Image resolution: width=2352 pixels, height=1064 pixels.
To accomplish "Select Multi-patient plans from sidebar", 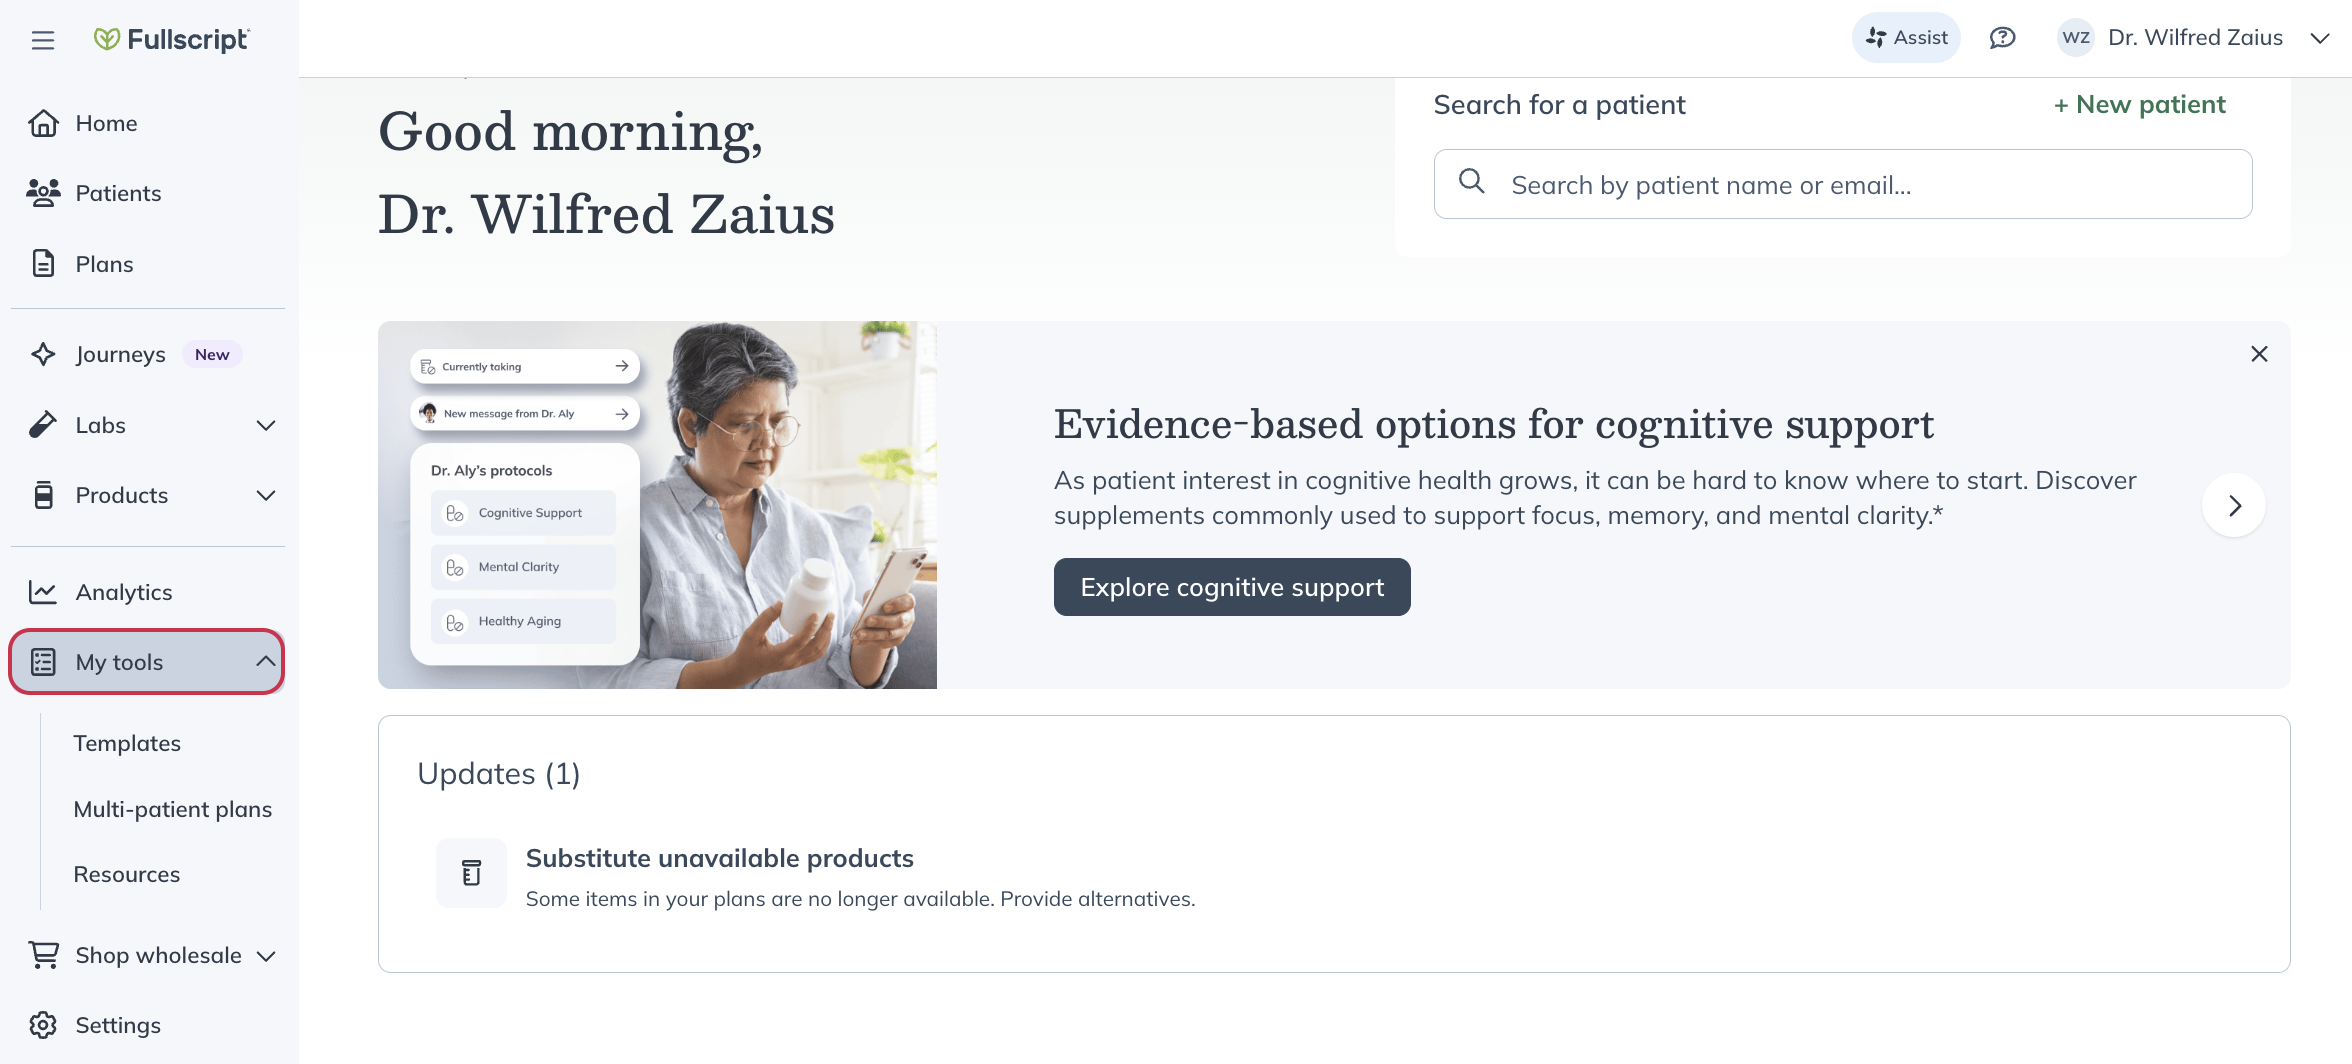I will 173,809.
